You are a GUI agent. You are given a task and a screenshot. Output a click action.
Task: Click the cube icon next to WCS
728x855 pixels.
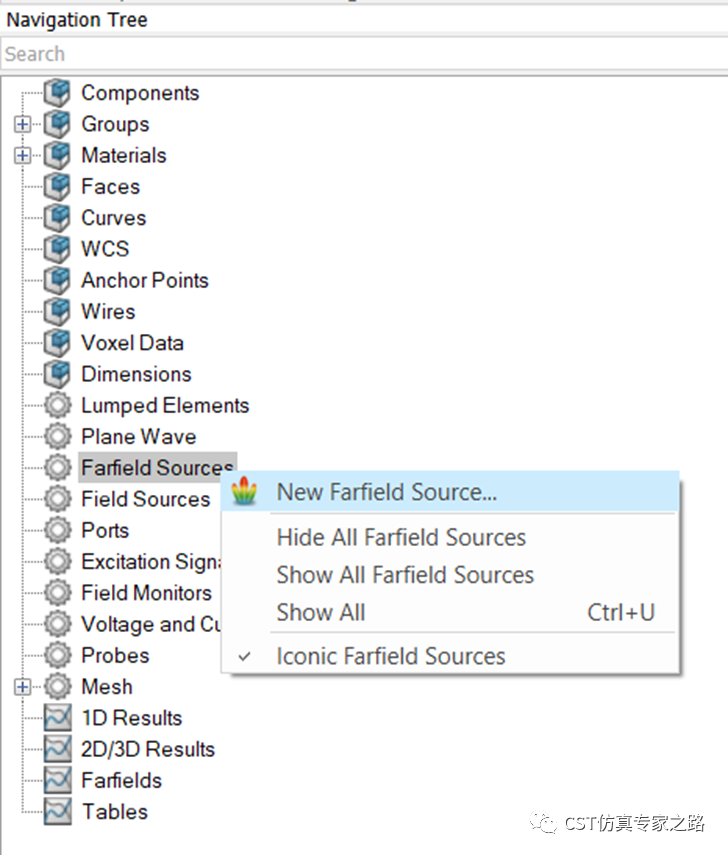tap(57, 249)
